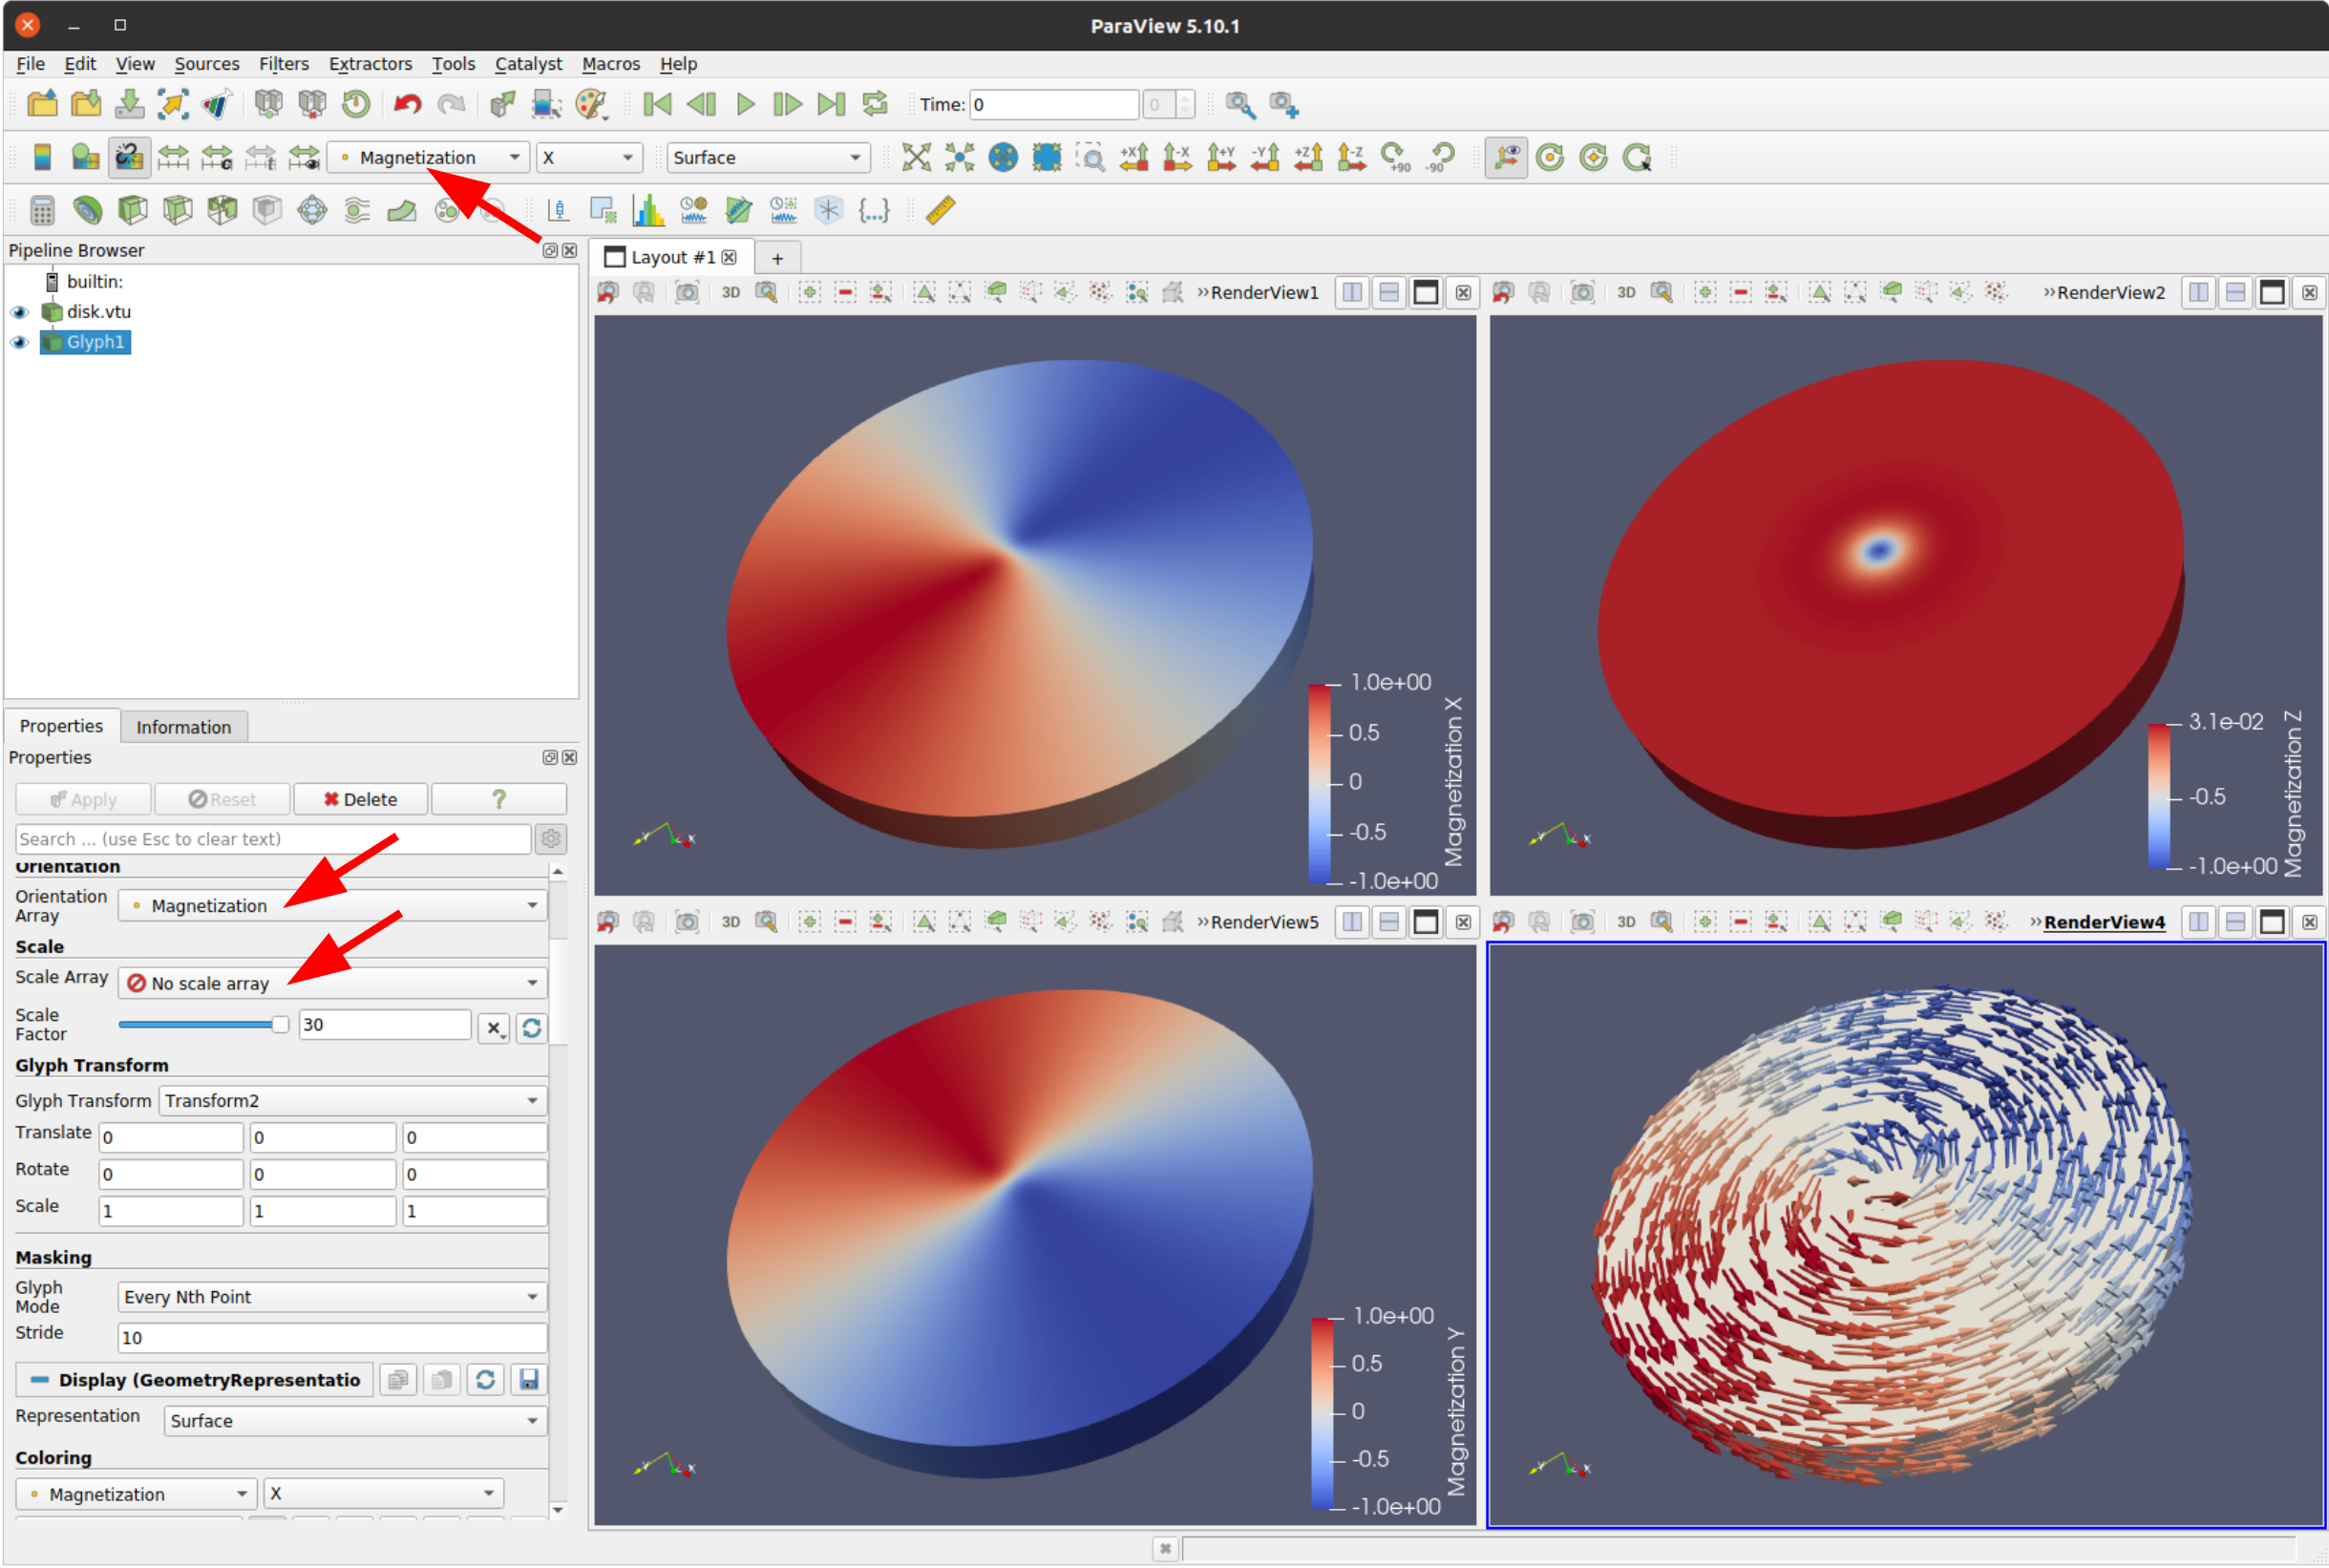Jump to first frame icon
2329x1568 pixels.
[657, 104]
